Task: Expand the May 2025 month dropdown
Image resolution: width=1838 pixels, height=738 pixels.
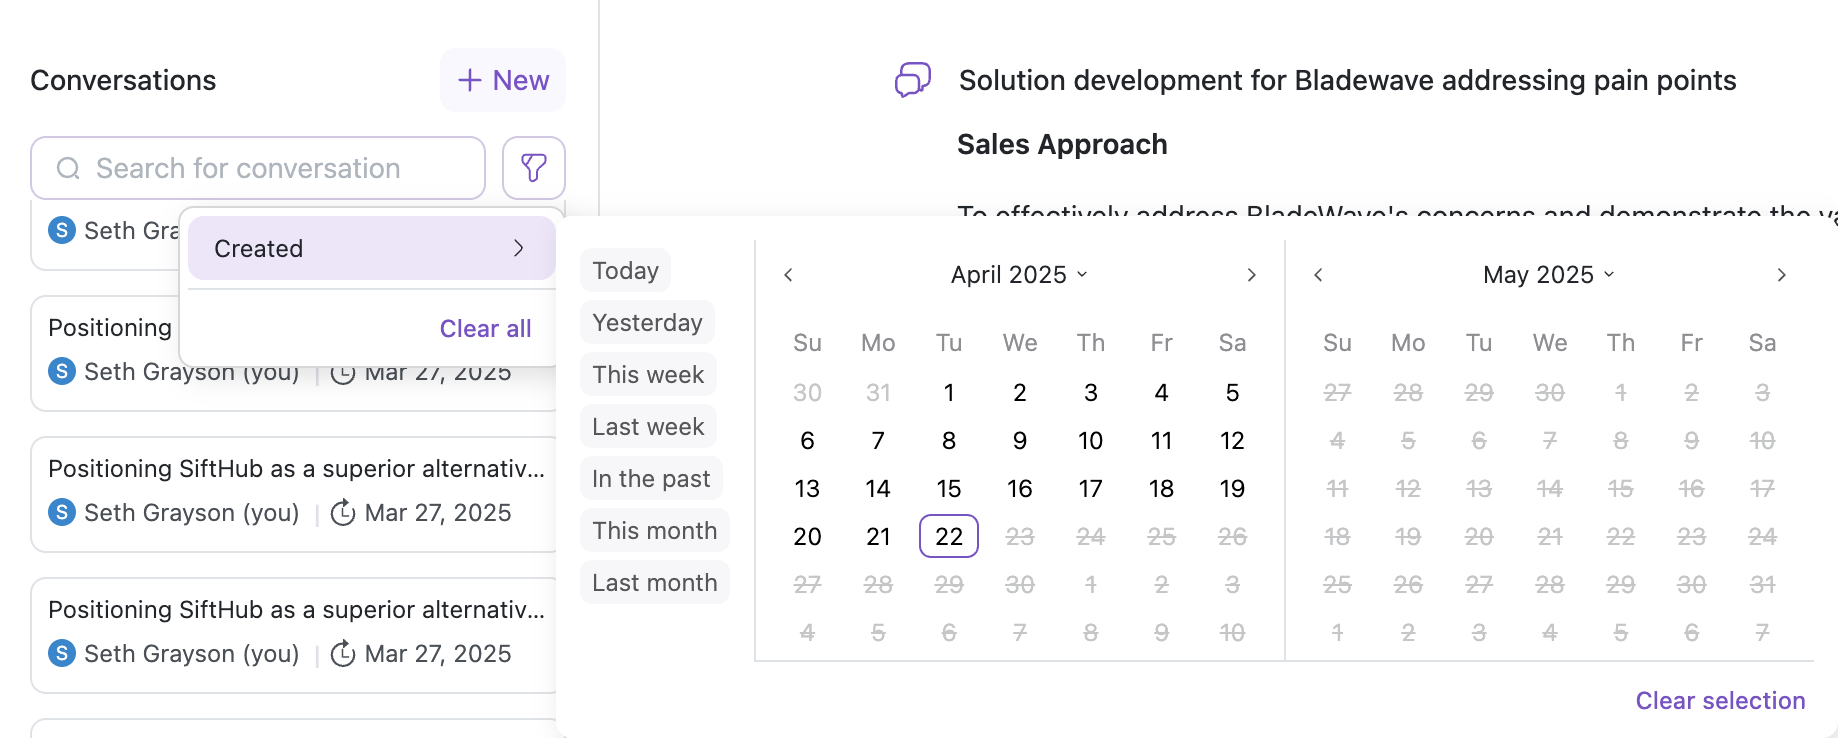Action: pyautogui.click(x=1548, y=275)
